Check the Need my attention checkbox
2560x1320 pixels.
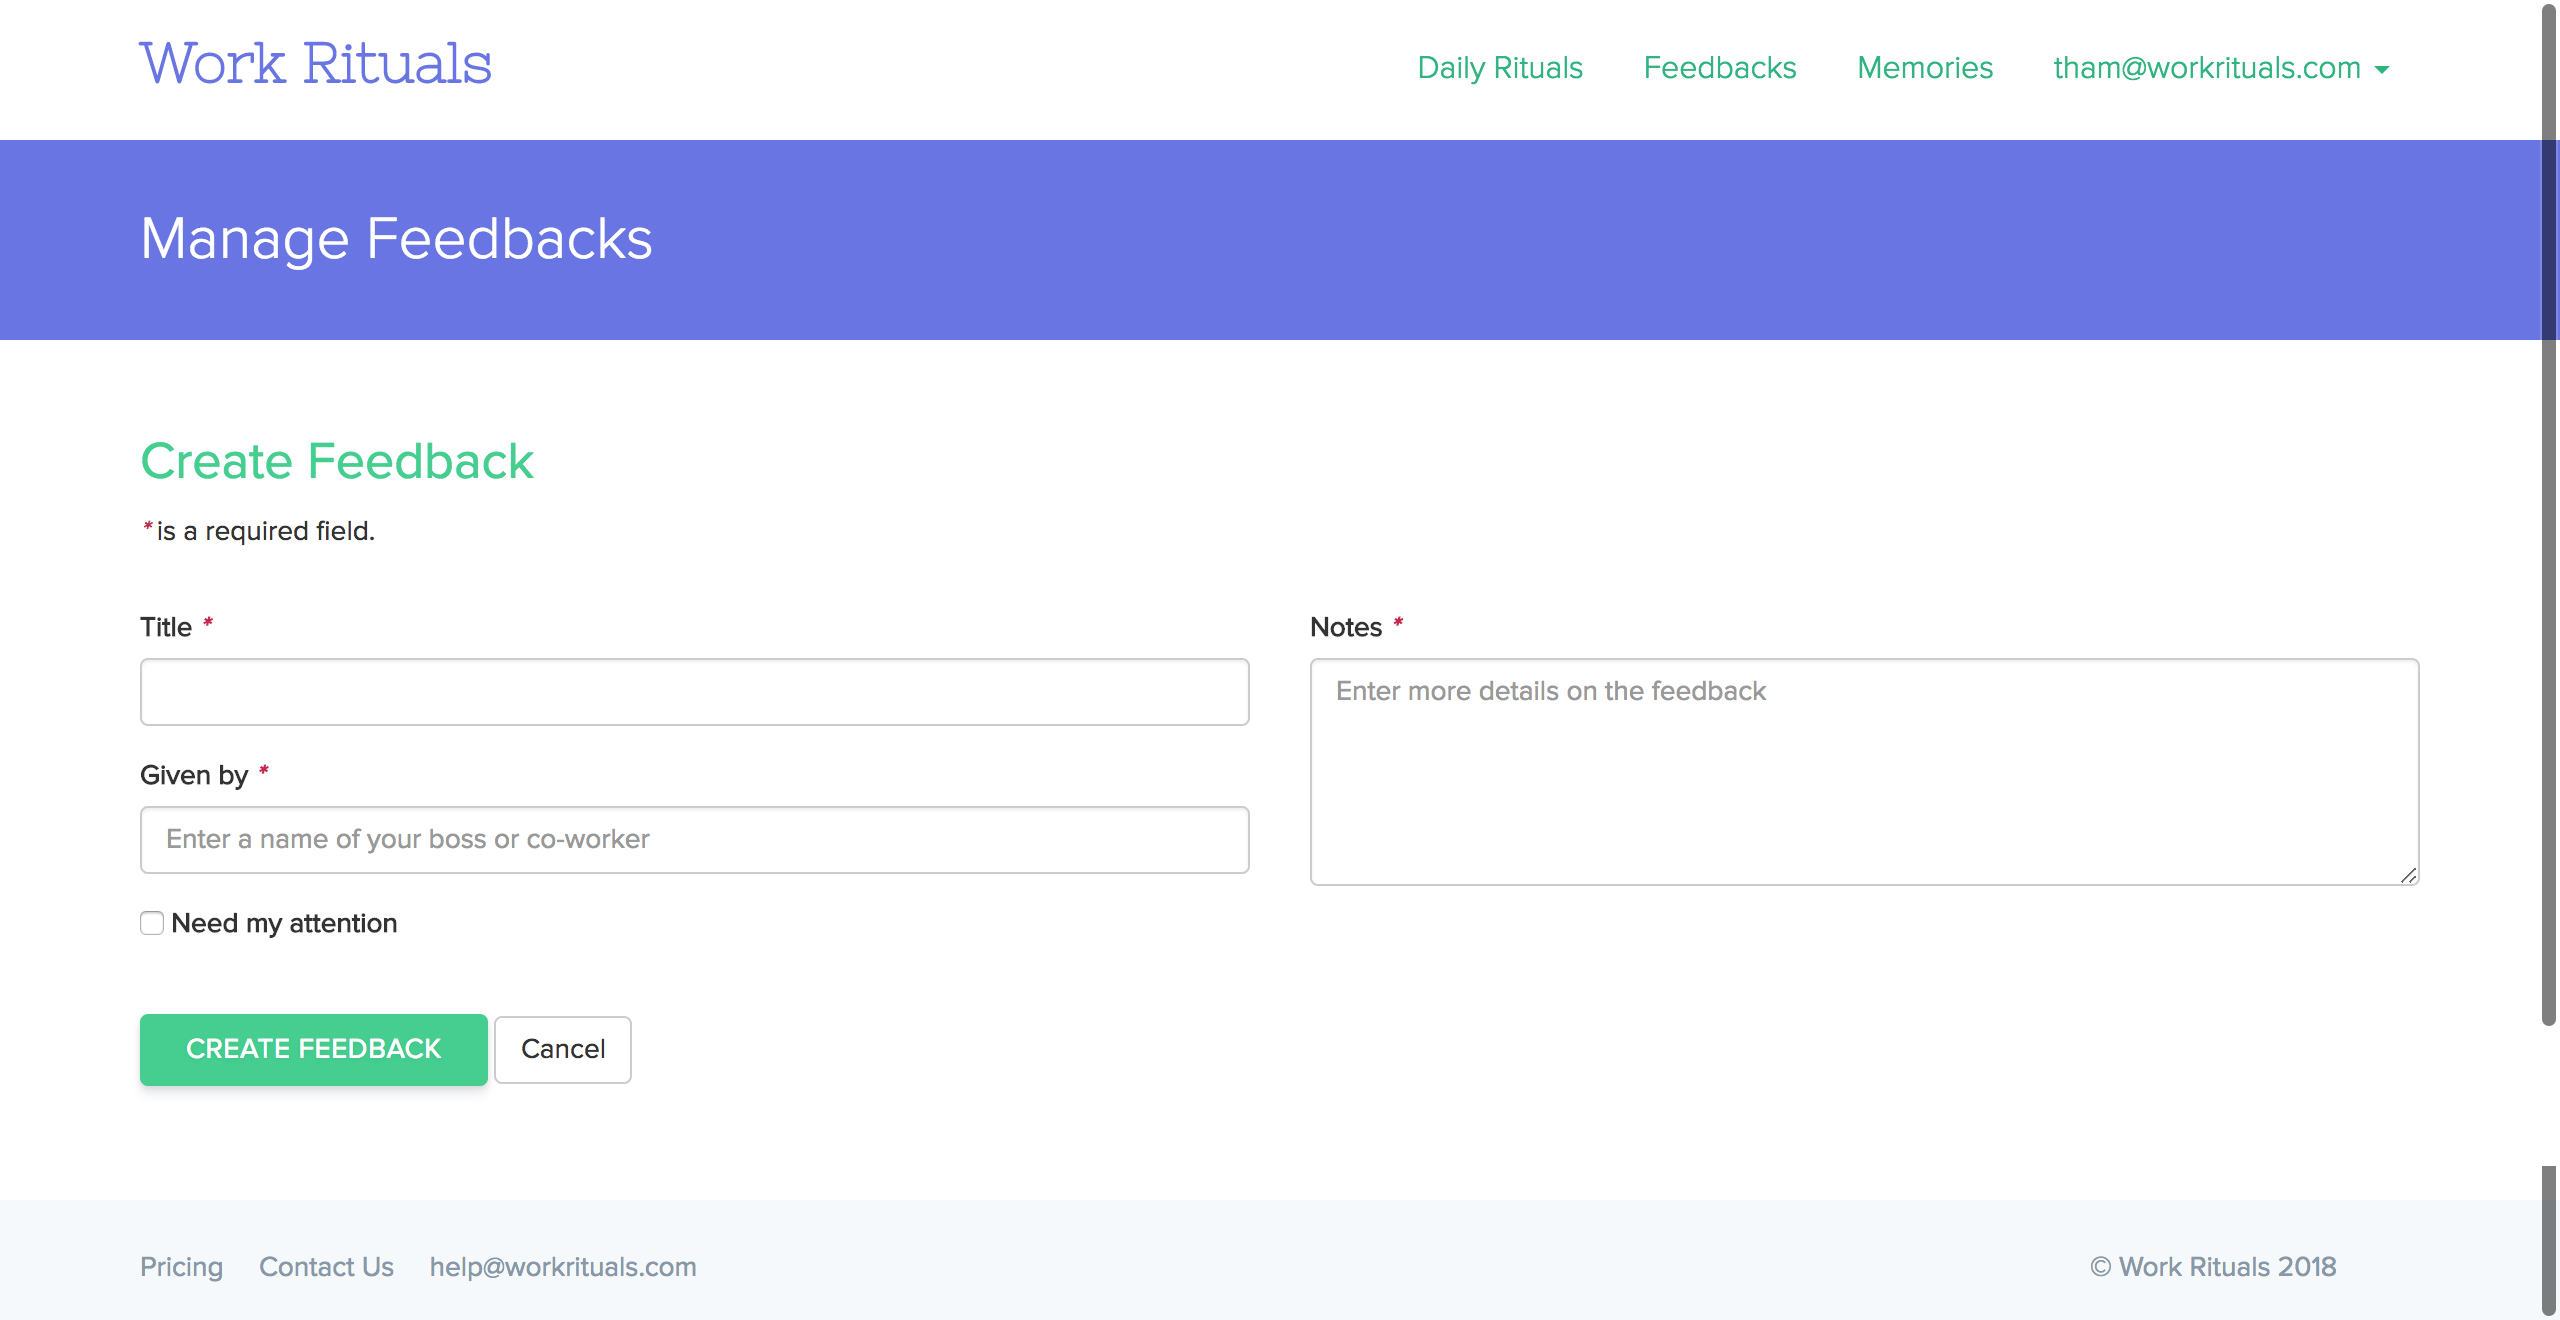[x=152, y=923]
